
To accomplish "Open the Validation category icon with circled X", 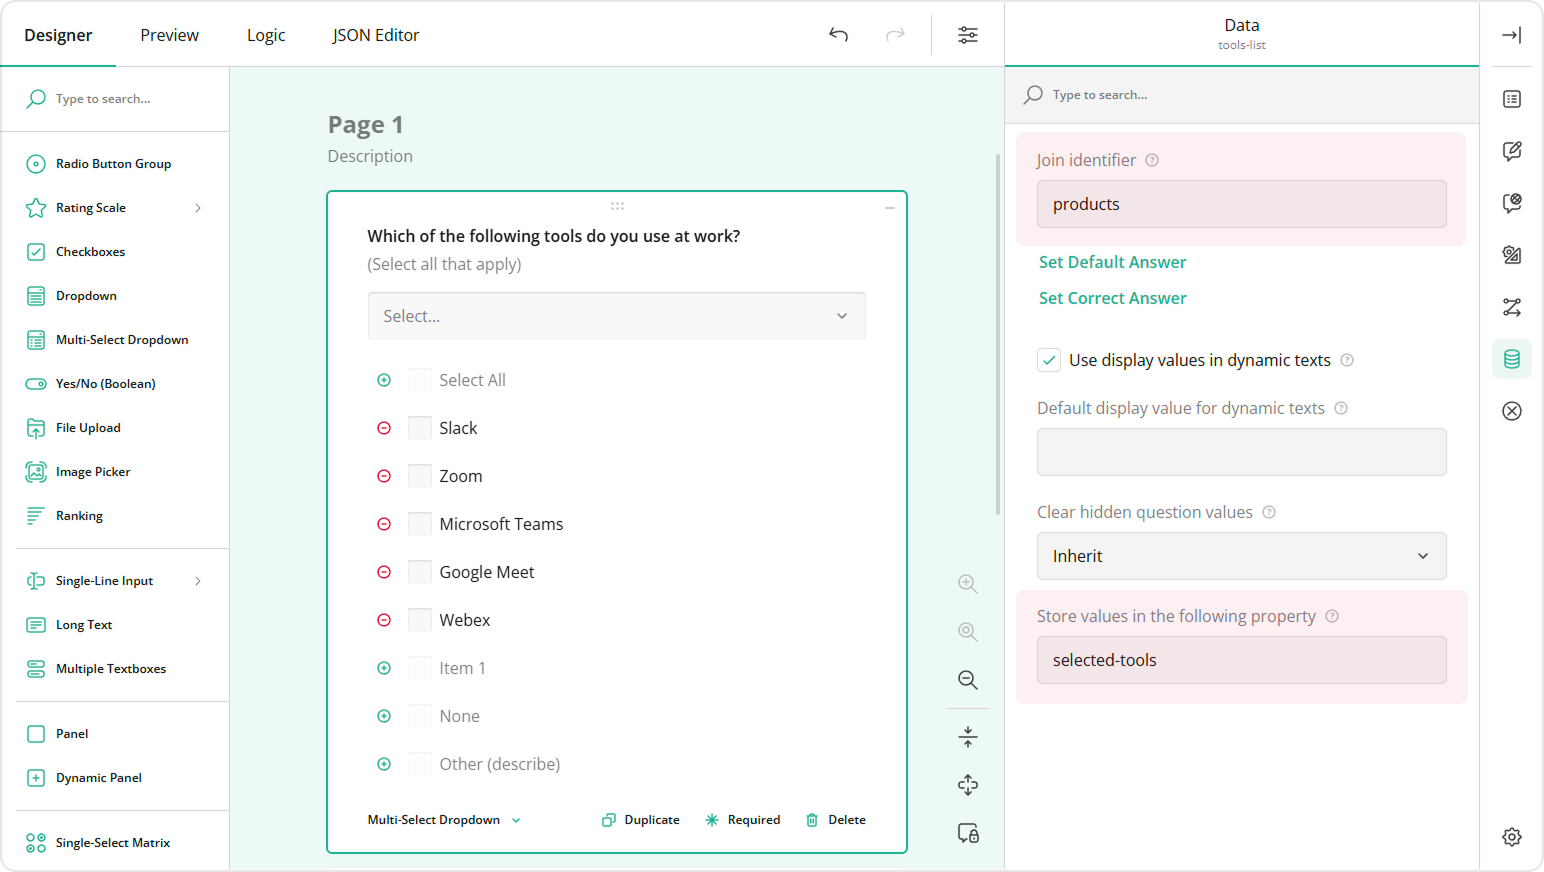I will [x=1511, y=410].
